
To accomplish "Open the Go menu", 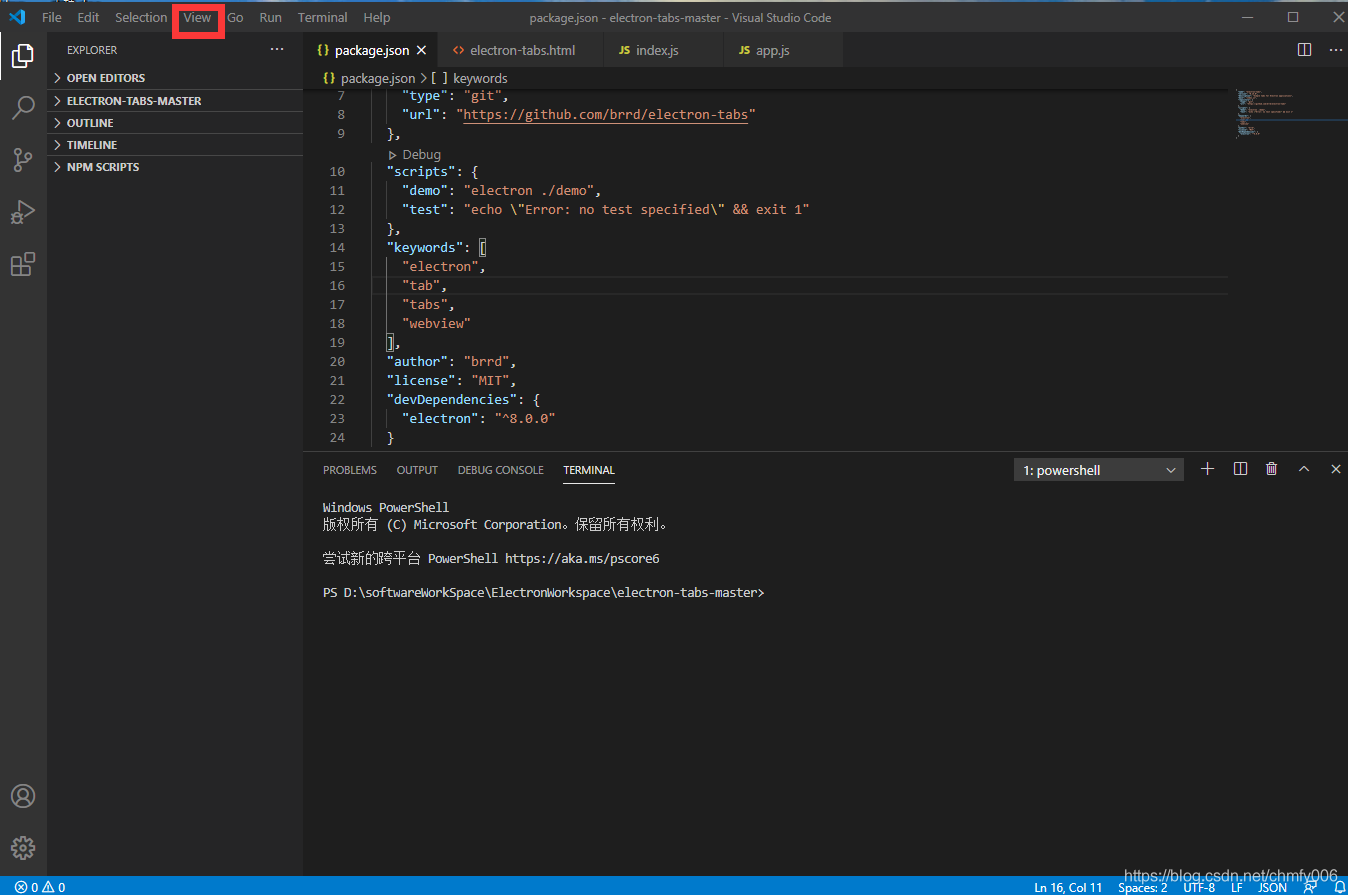I will point(235,17).
